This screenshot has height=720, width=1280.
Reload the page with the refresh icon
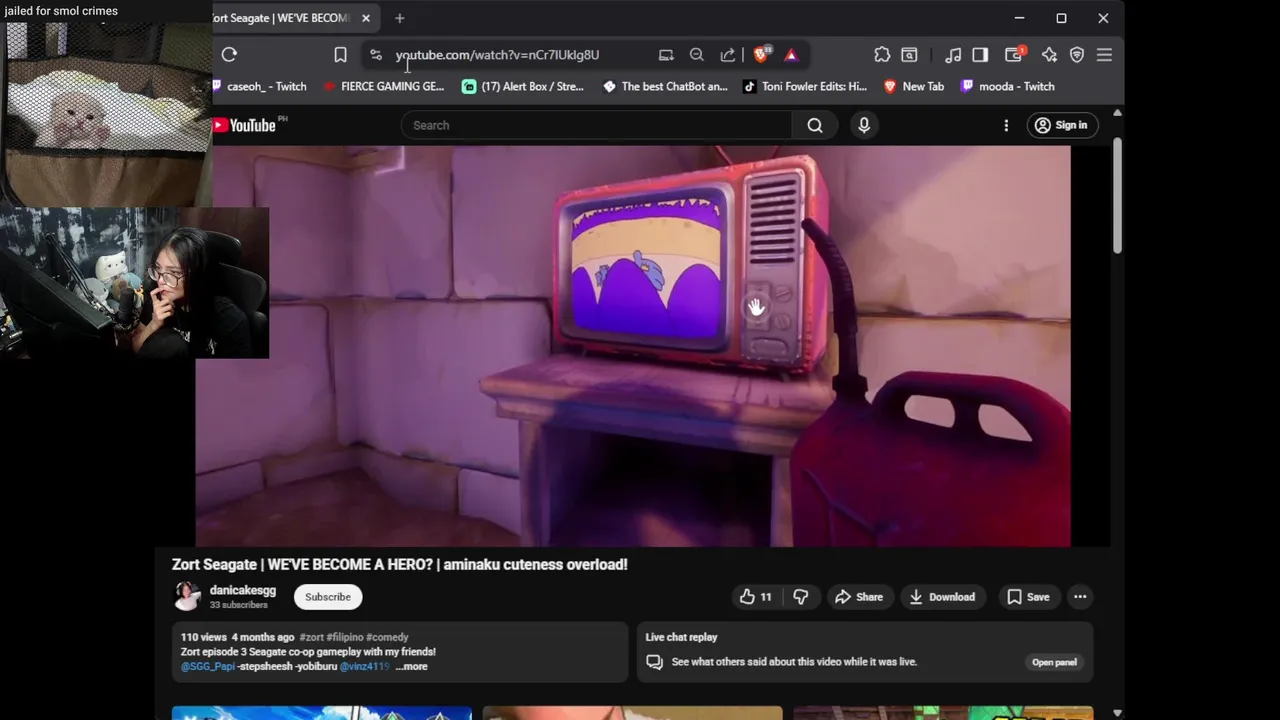click(229, 55)
